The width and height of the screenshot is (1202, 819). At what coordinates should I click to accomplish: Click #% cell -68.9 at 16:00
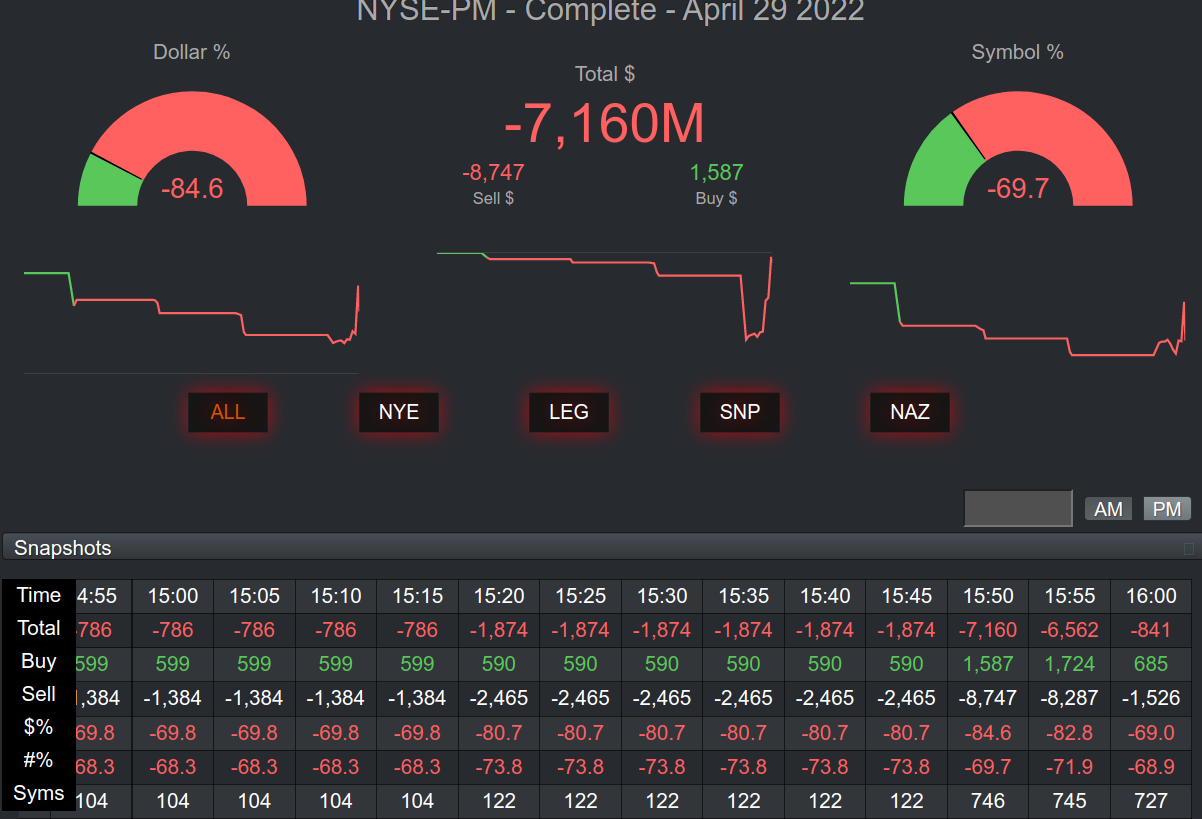click(1151, 766)
